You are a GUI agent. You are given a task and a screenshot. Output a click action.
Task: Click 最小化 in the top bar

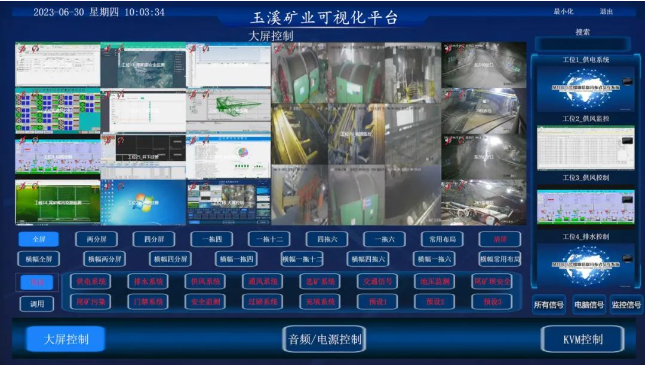(563, 12)
